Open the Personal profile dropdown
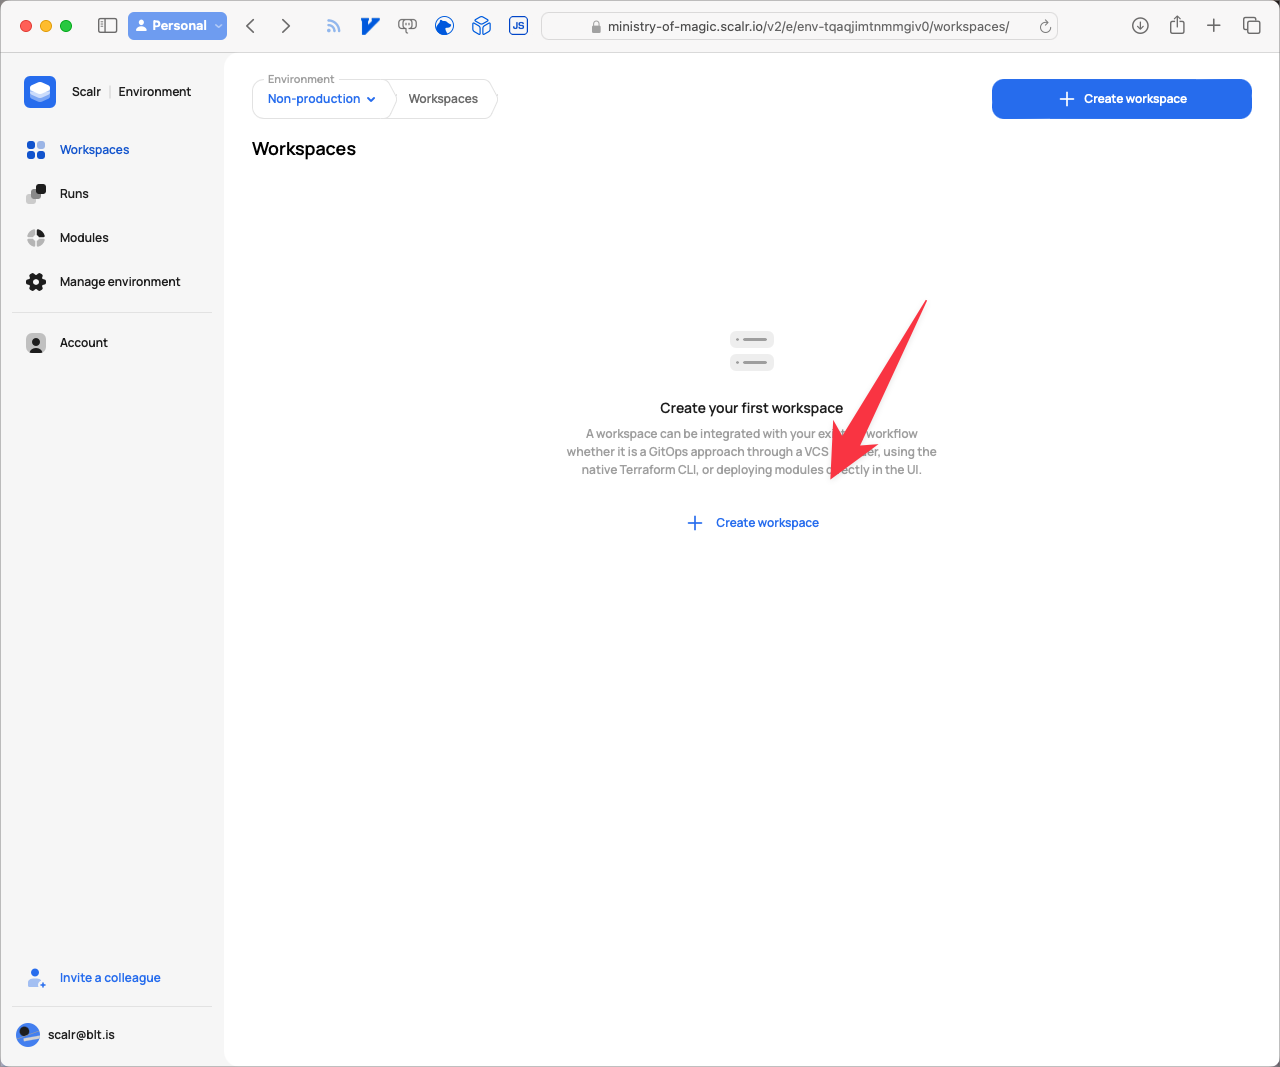This screenshot has height=1067, width=1280. pos(177,26)
